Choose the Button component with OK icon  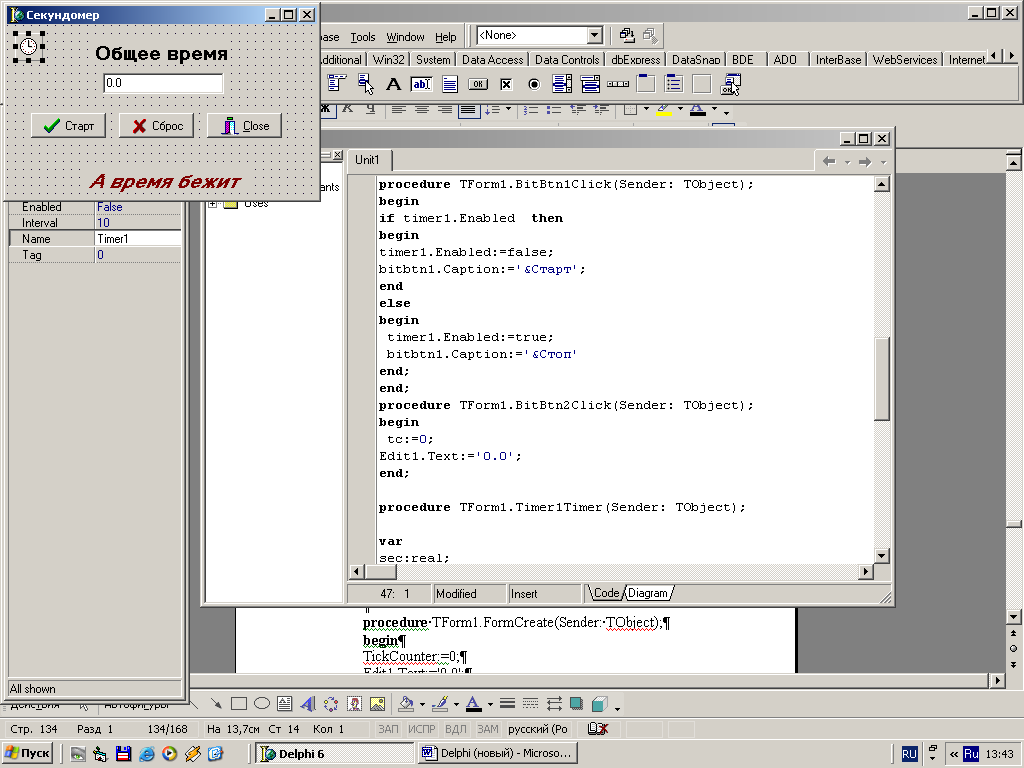(x=478, y=85)
